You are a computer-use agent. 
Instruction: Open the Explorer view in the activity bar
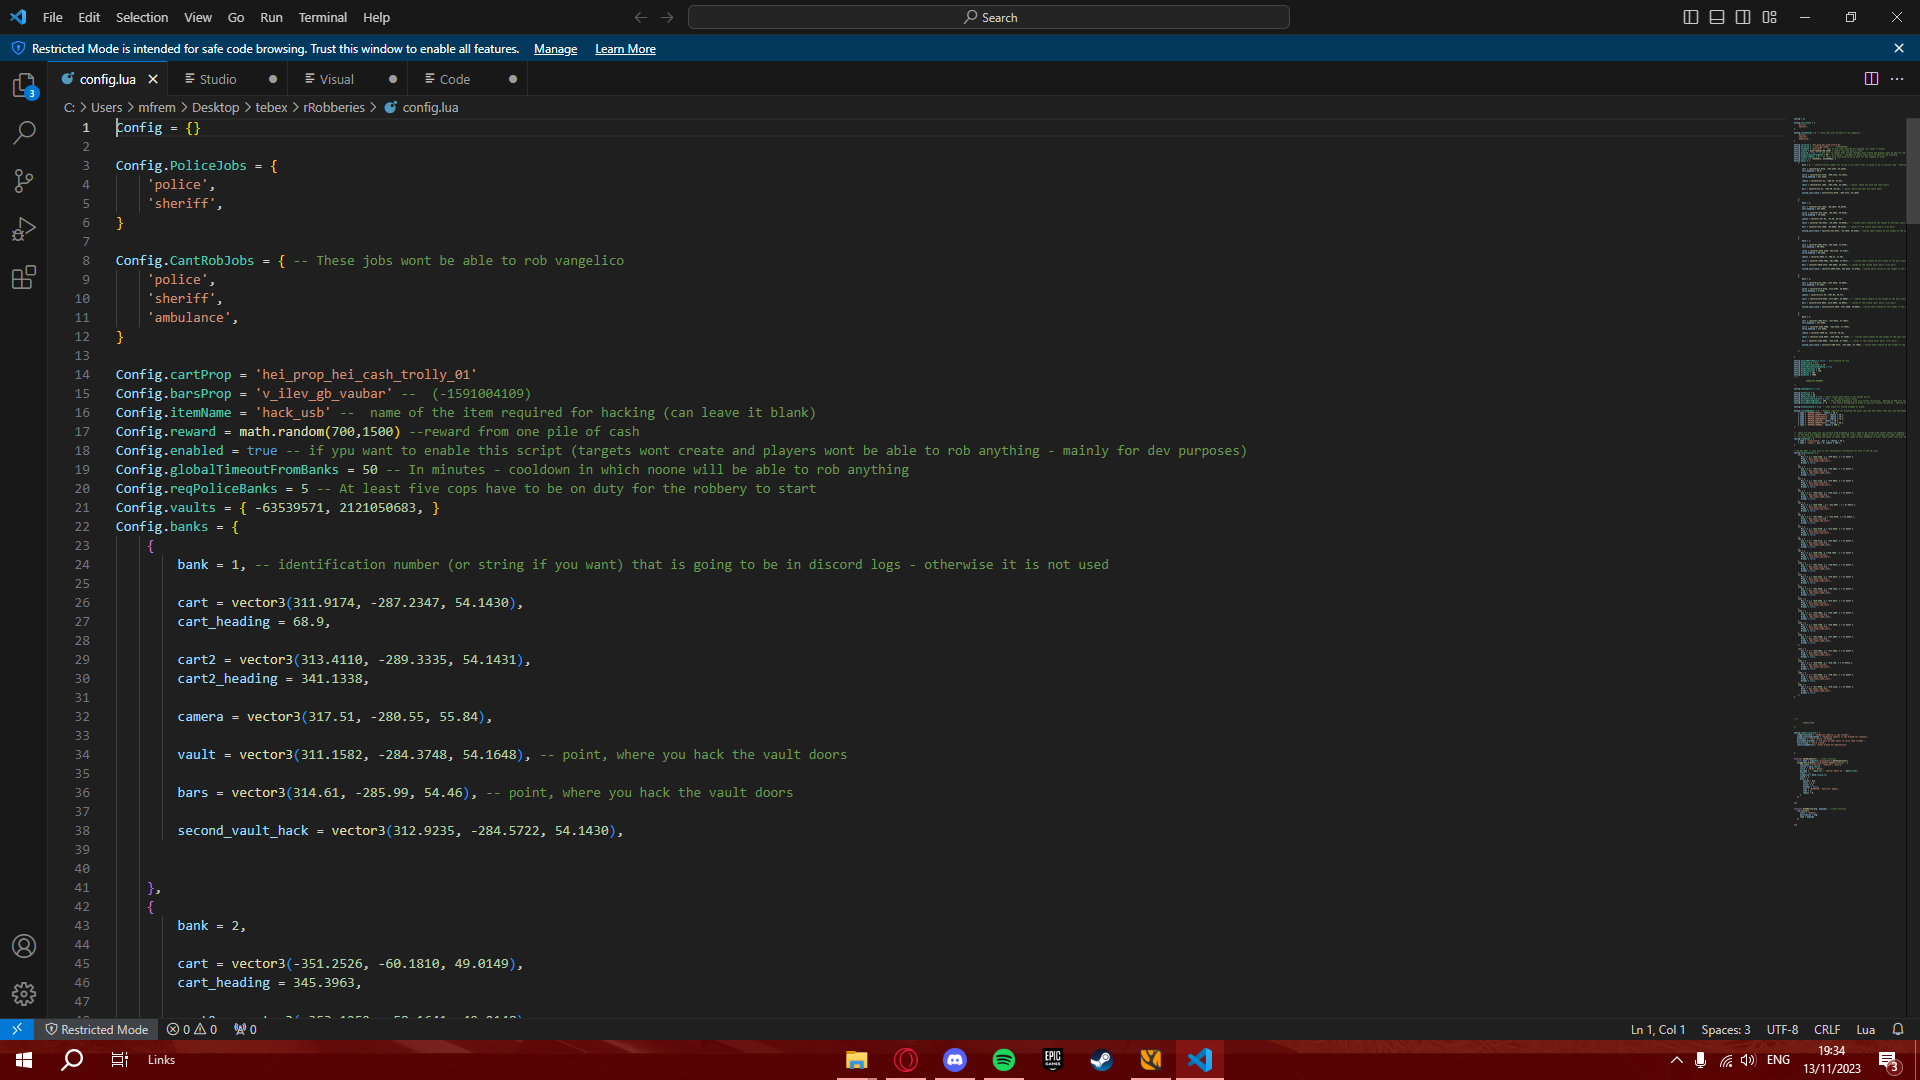coord(24,86)
